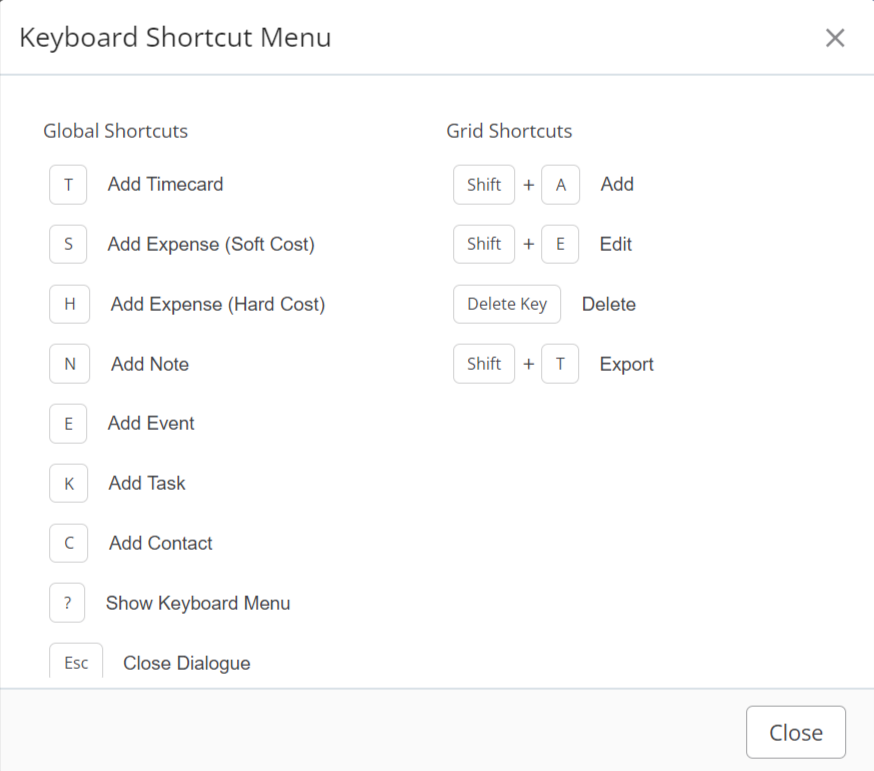Click the H key badge for Hard Cost
The image size is (874, 771).
click(x=70, y=304)
